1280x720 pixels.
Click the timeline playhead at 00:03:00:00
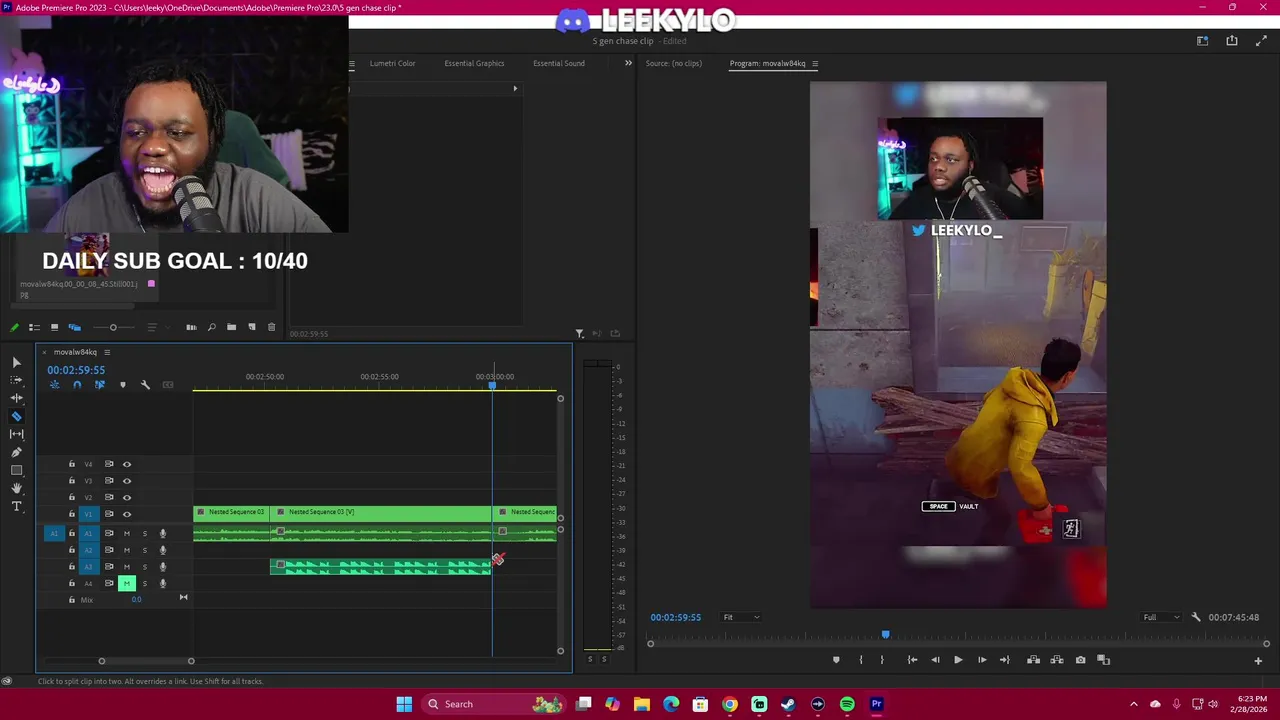point(492,385)
